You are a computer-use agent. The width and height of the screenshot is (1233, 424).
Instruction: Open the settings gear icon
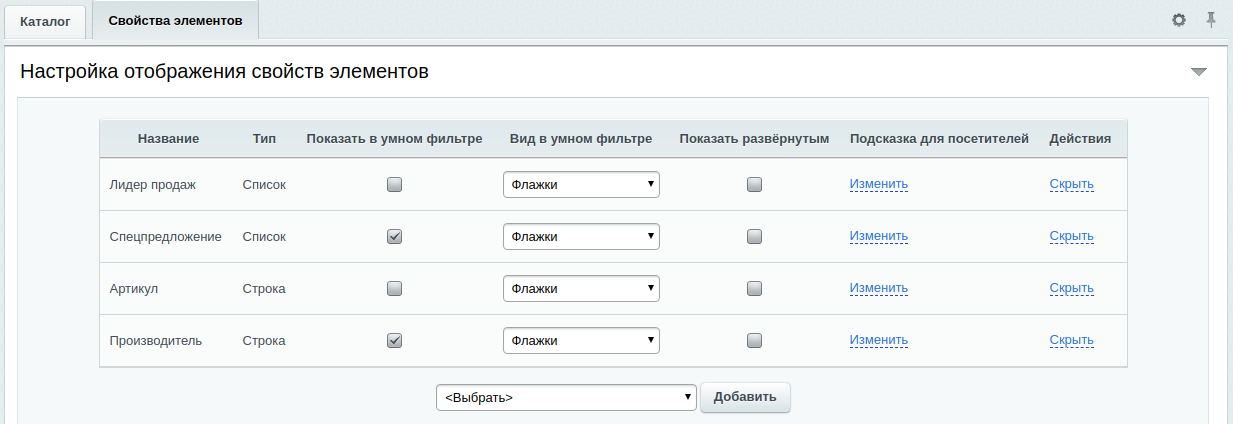[1179, 19]
